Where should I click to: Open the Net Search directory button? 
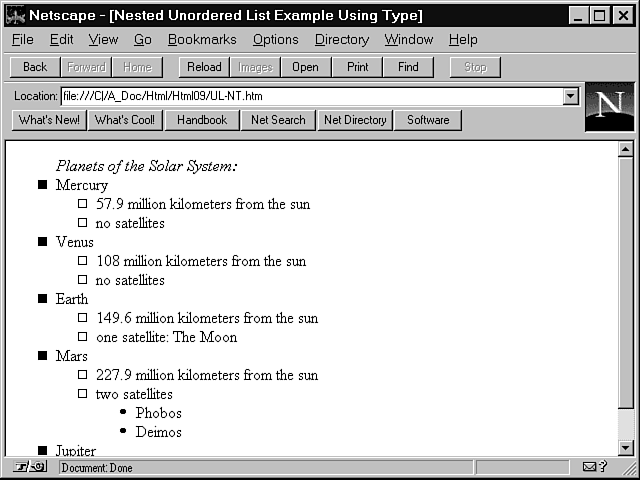pos(278,120)
